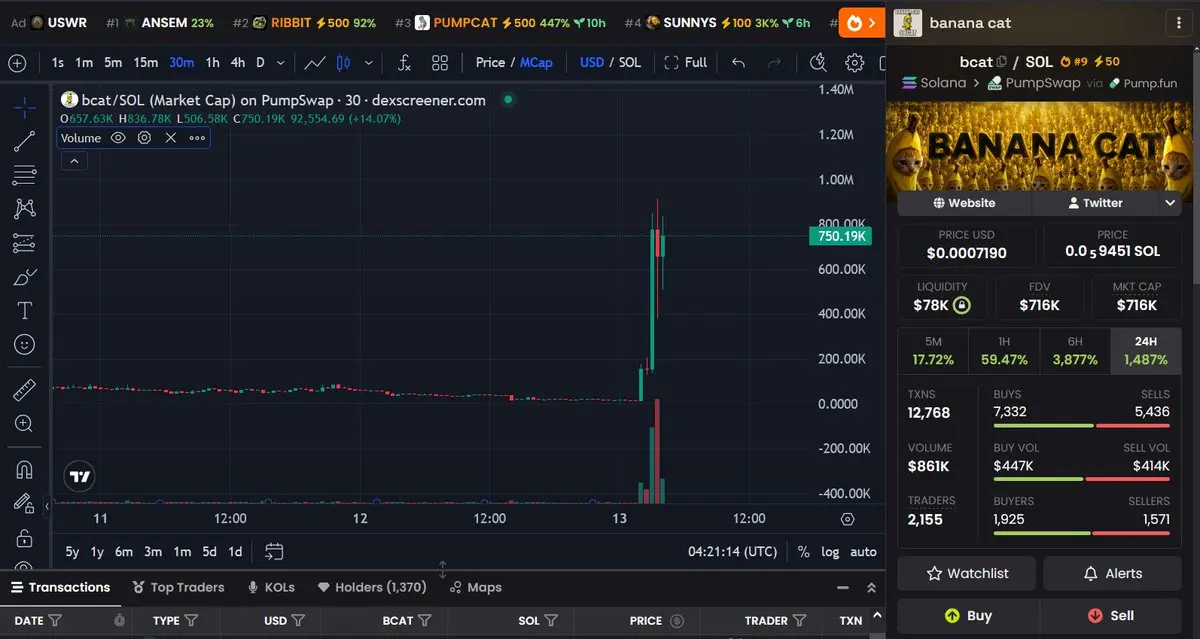Viewport: 1200px width, 639px height.
Task: Open the emoji icons tool
Action: (25, 345)
